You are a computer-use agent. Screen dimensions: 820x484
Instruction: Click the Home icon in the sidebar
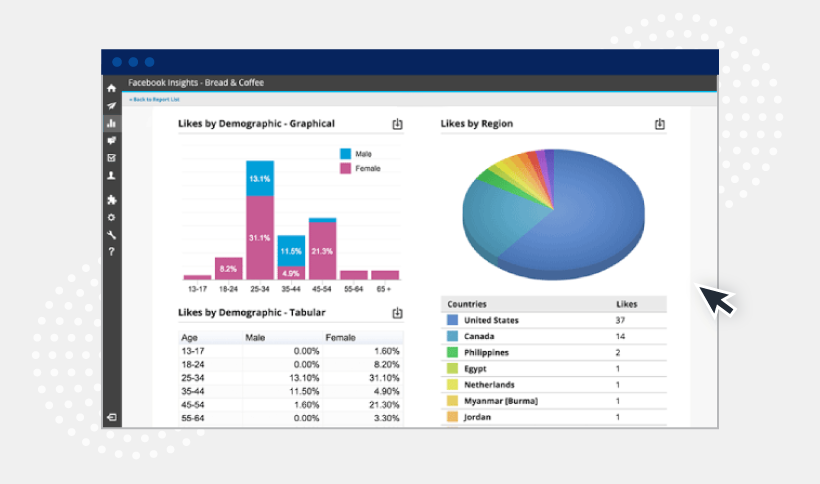pyautogui.click(x=111, y=89)
